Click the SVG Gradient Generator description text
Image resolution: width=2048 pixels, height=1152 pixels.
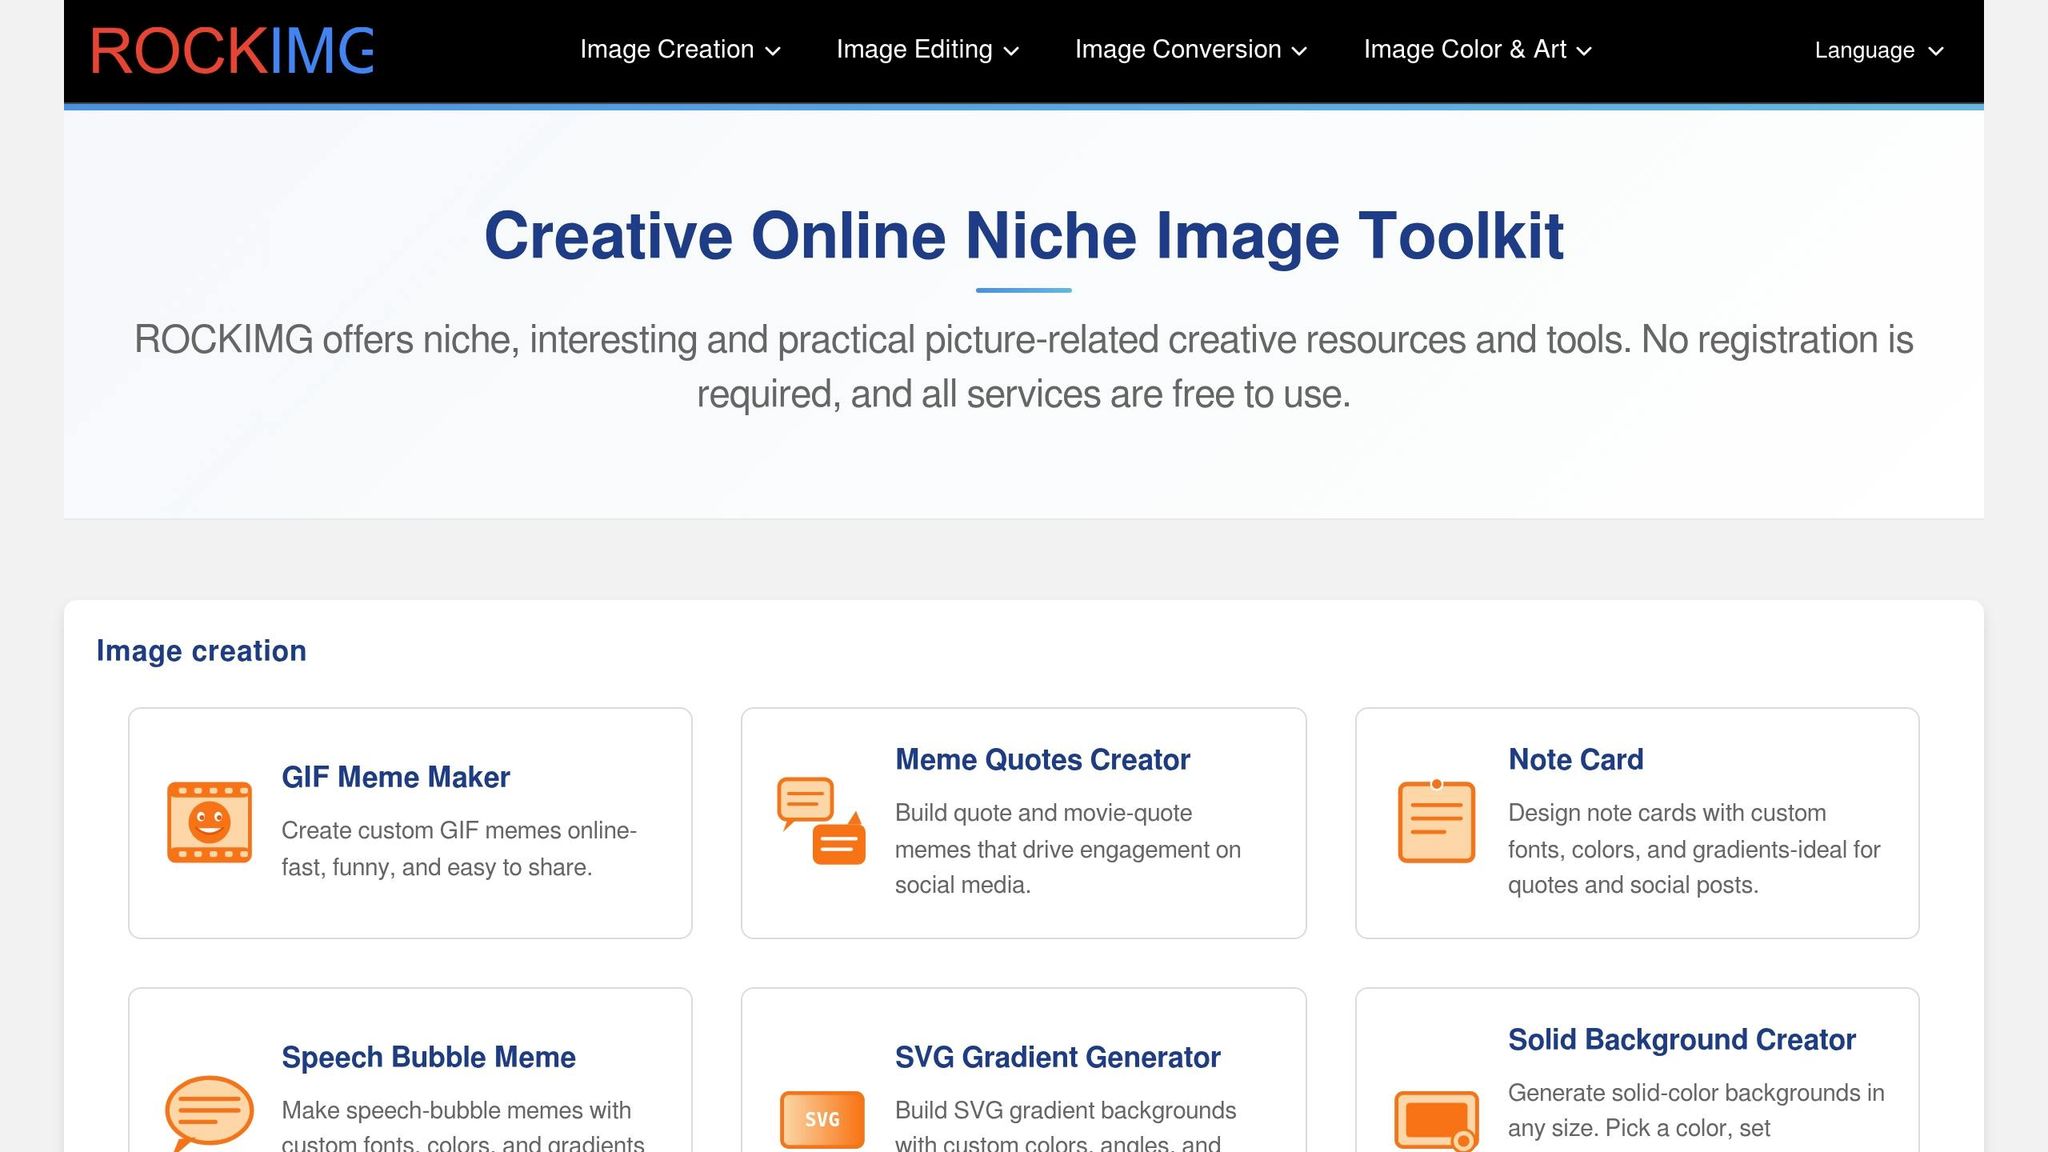tap(1065, 1124)
